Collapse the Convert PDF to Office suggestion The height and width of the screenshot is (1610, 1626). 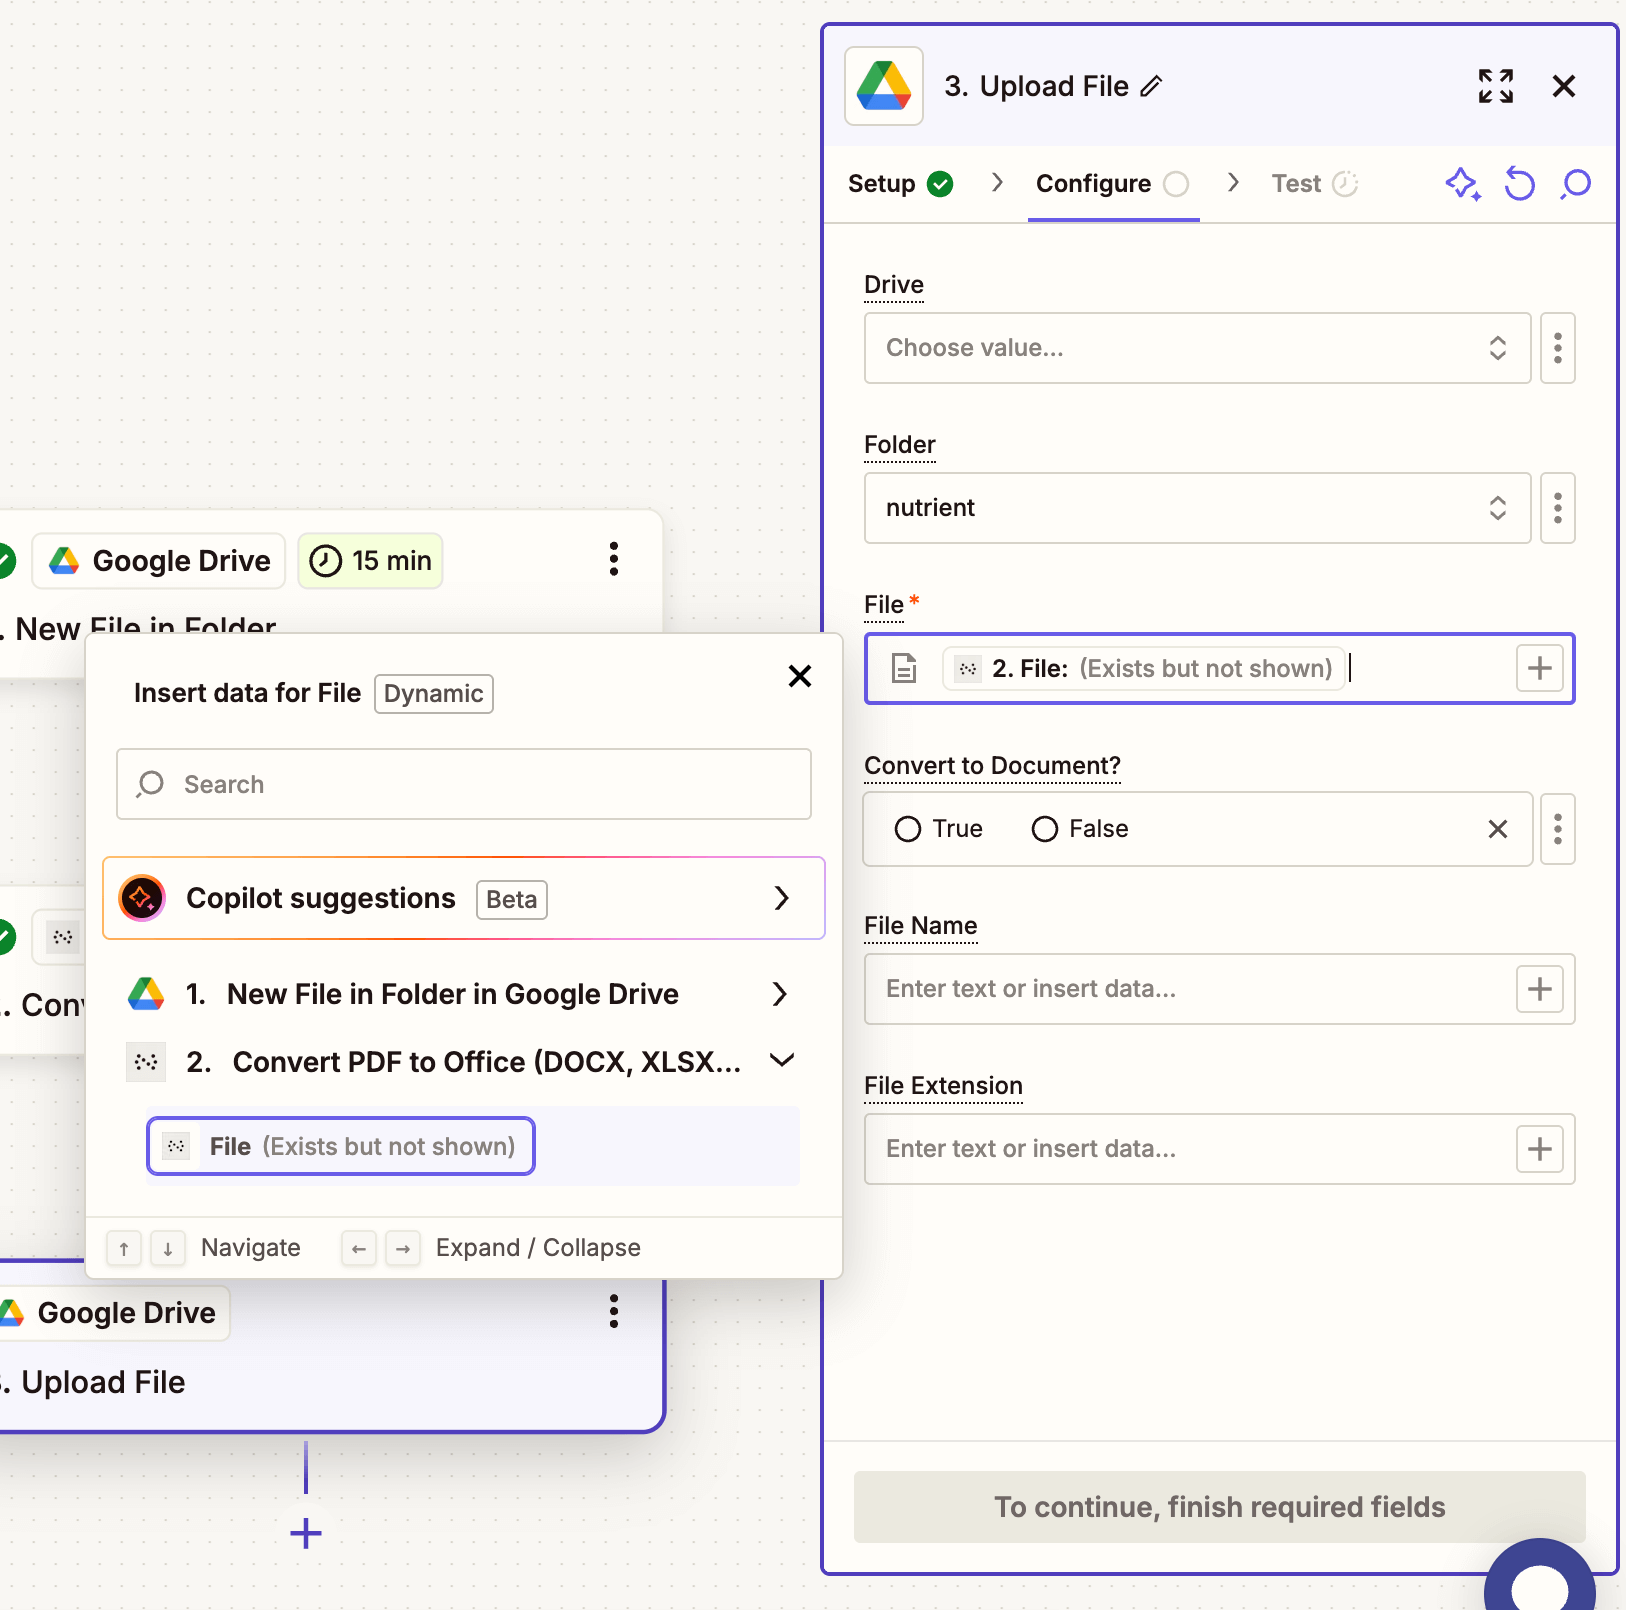[x=781, y=1061]
